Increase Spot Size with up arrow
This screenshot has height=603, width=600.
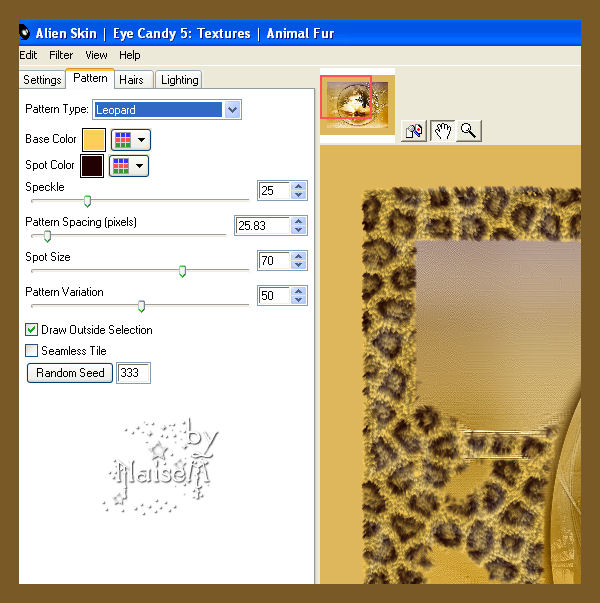click(299, 256)
